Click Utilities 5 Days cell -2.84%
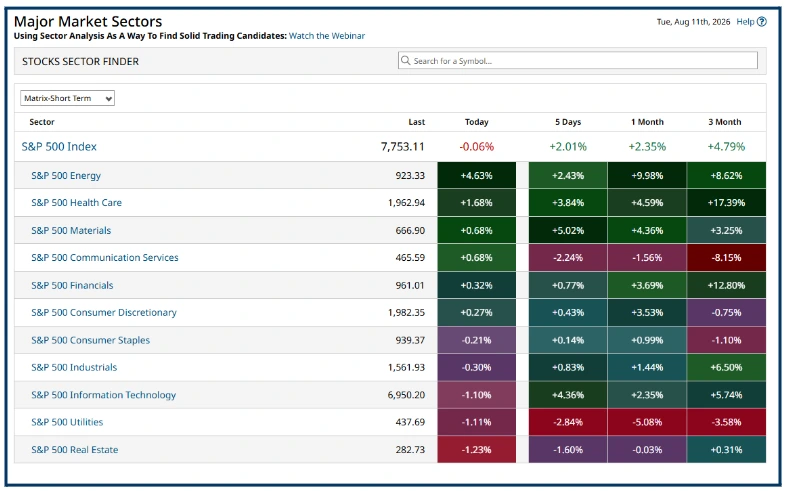Image resolution: width=787 pixels, height=491 pixels. point(568,422)
